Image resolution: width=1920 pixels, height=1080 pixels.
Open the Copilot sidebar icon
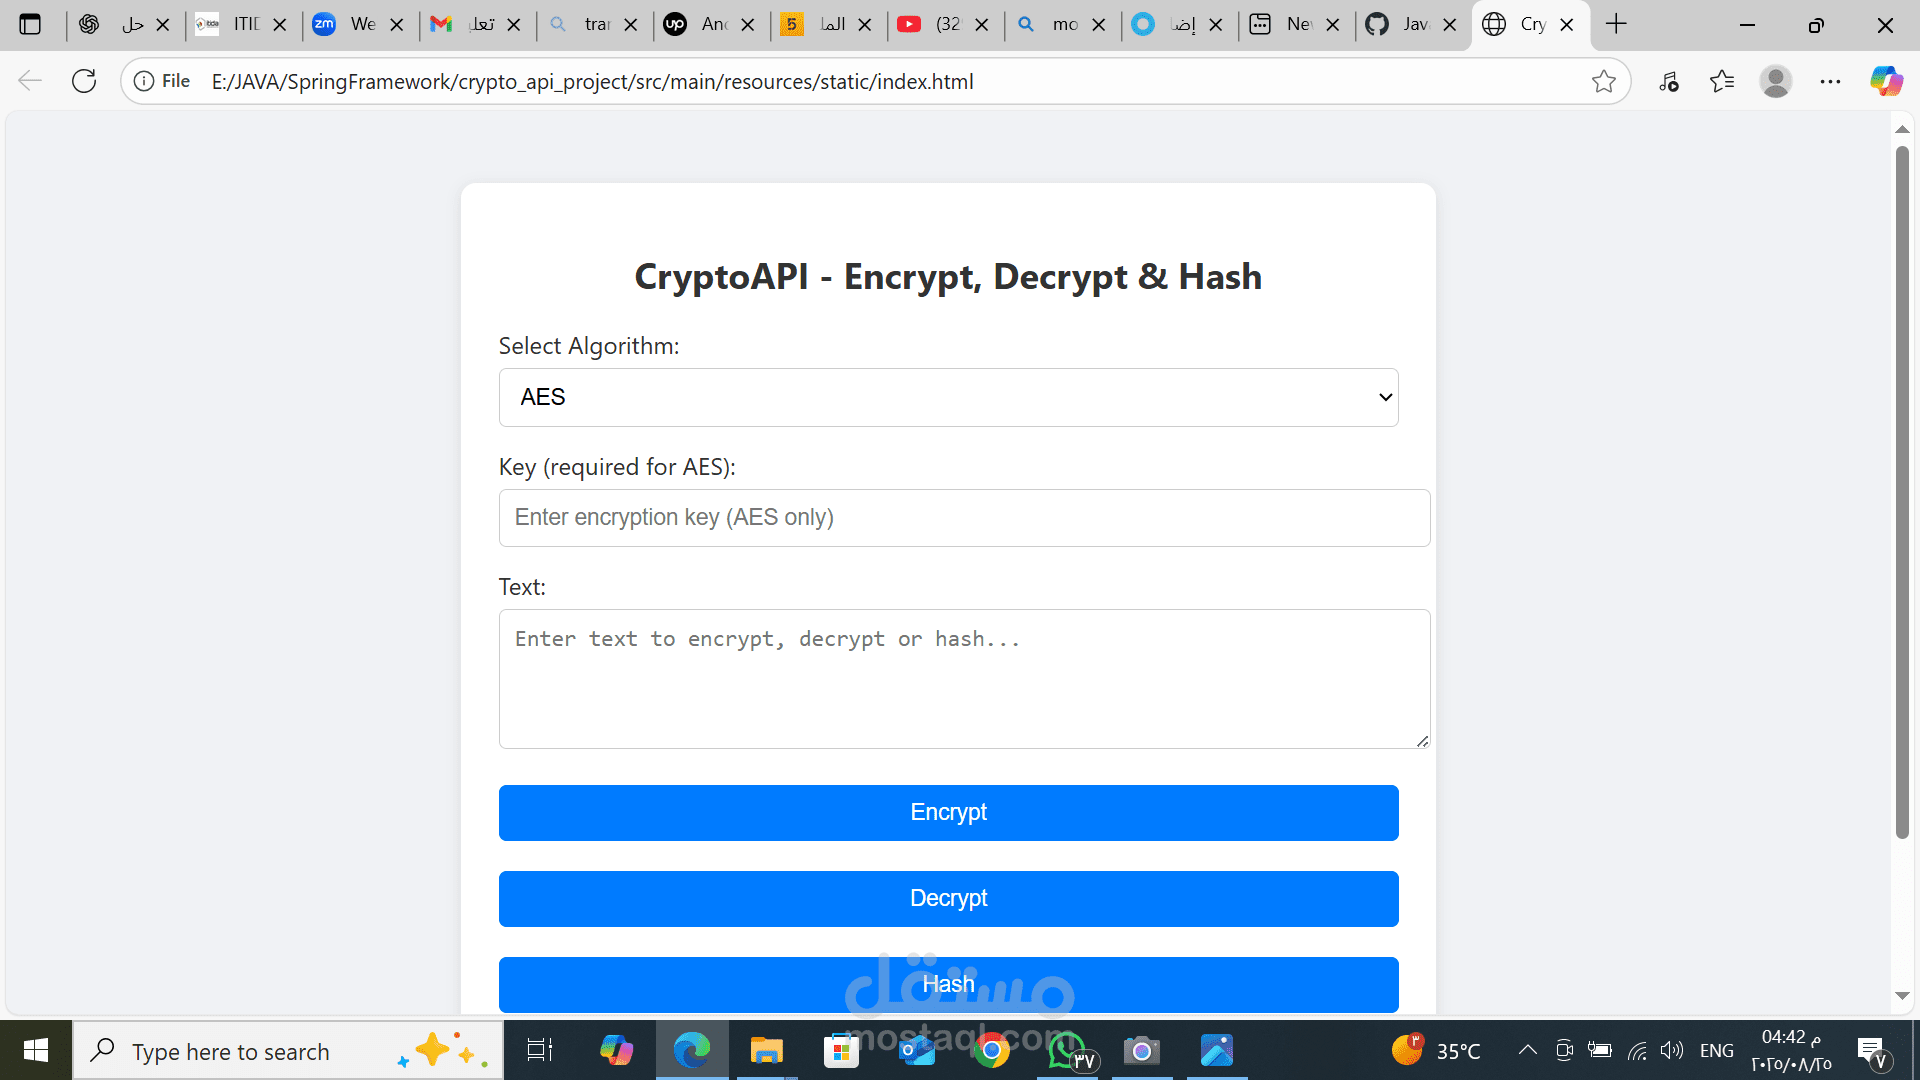click(x=1886, y=81)
